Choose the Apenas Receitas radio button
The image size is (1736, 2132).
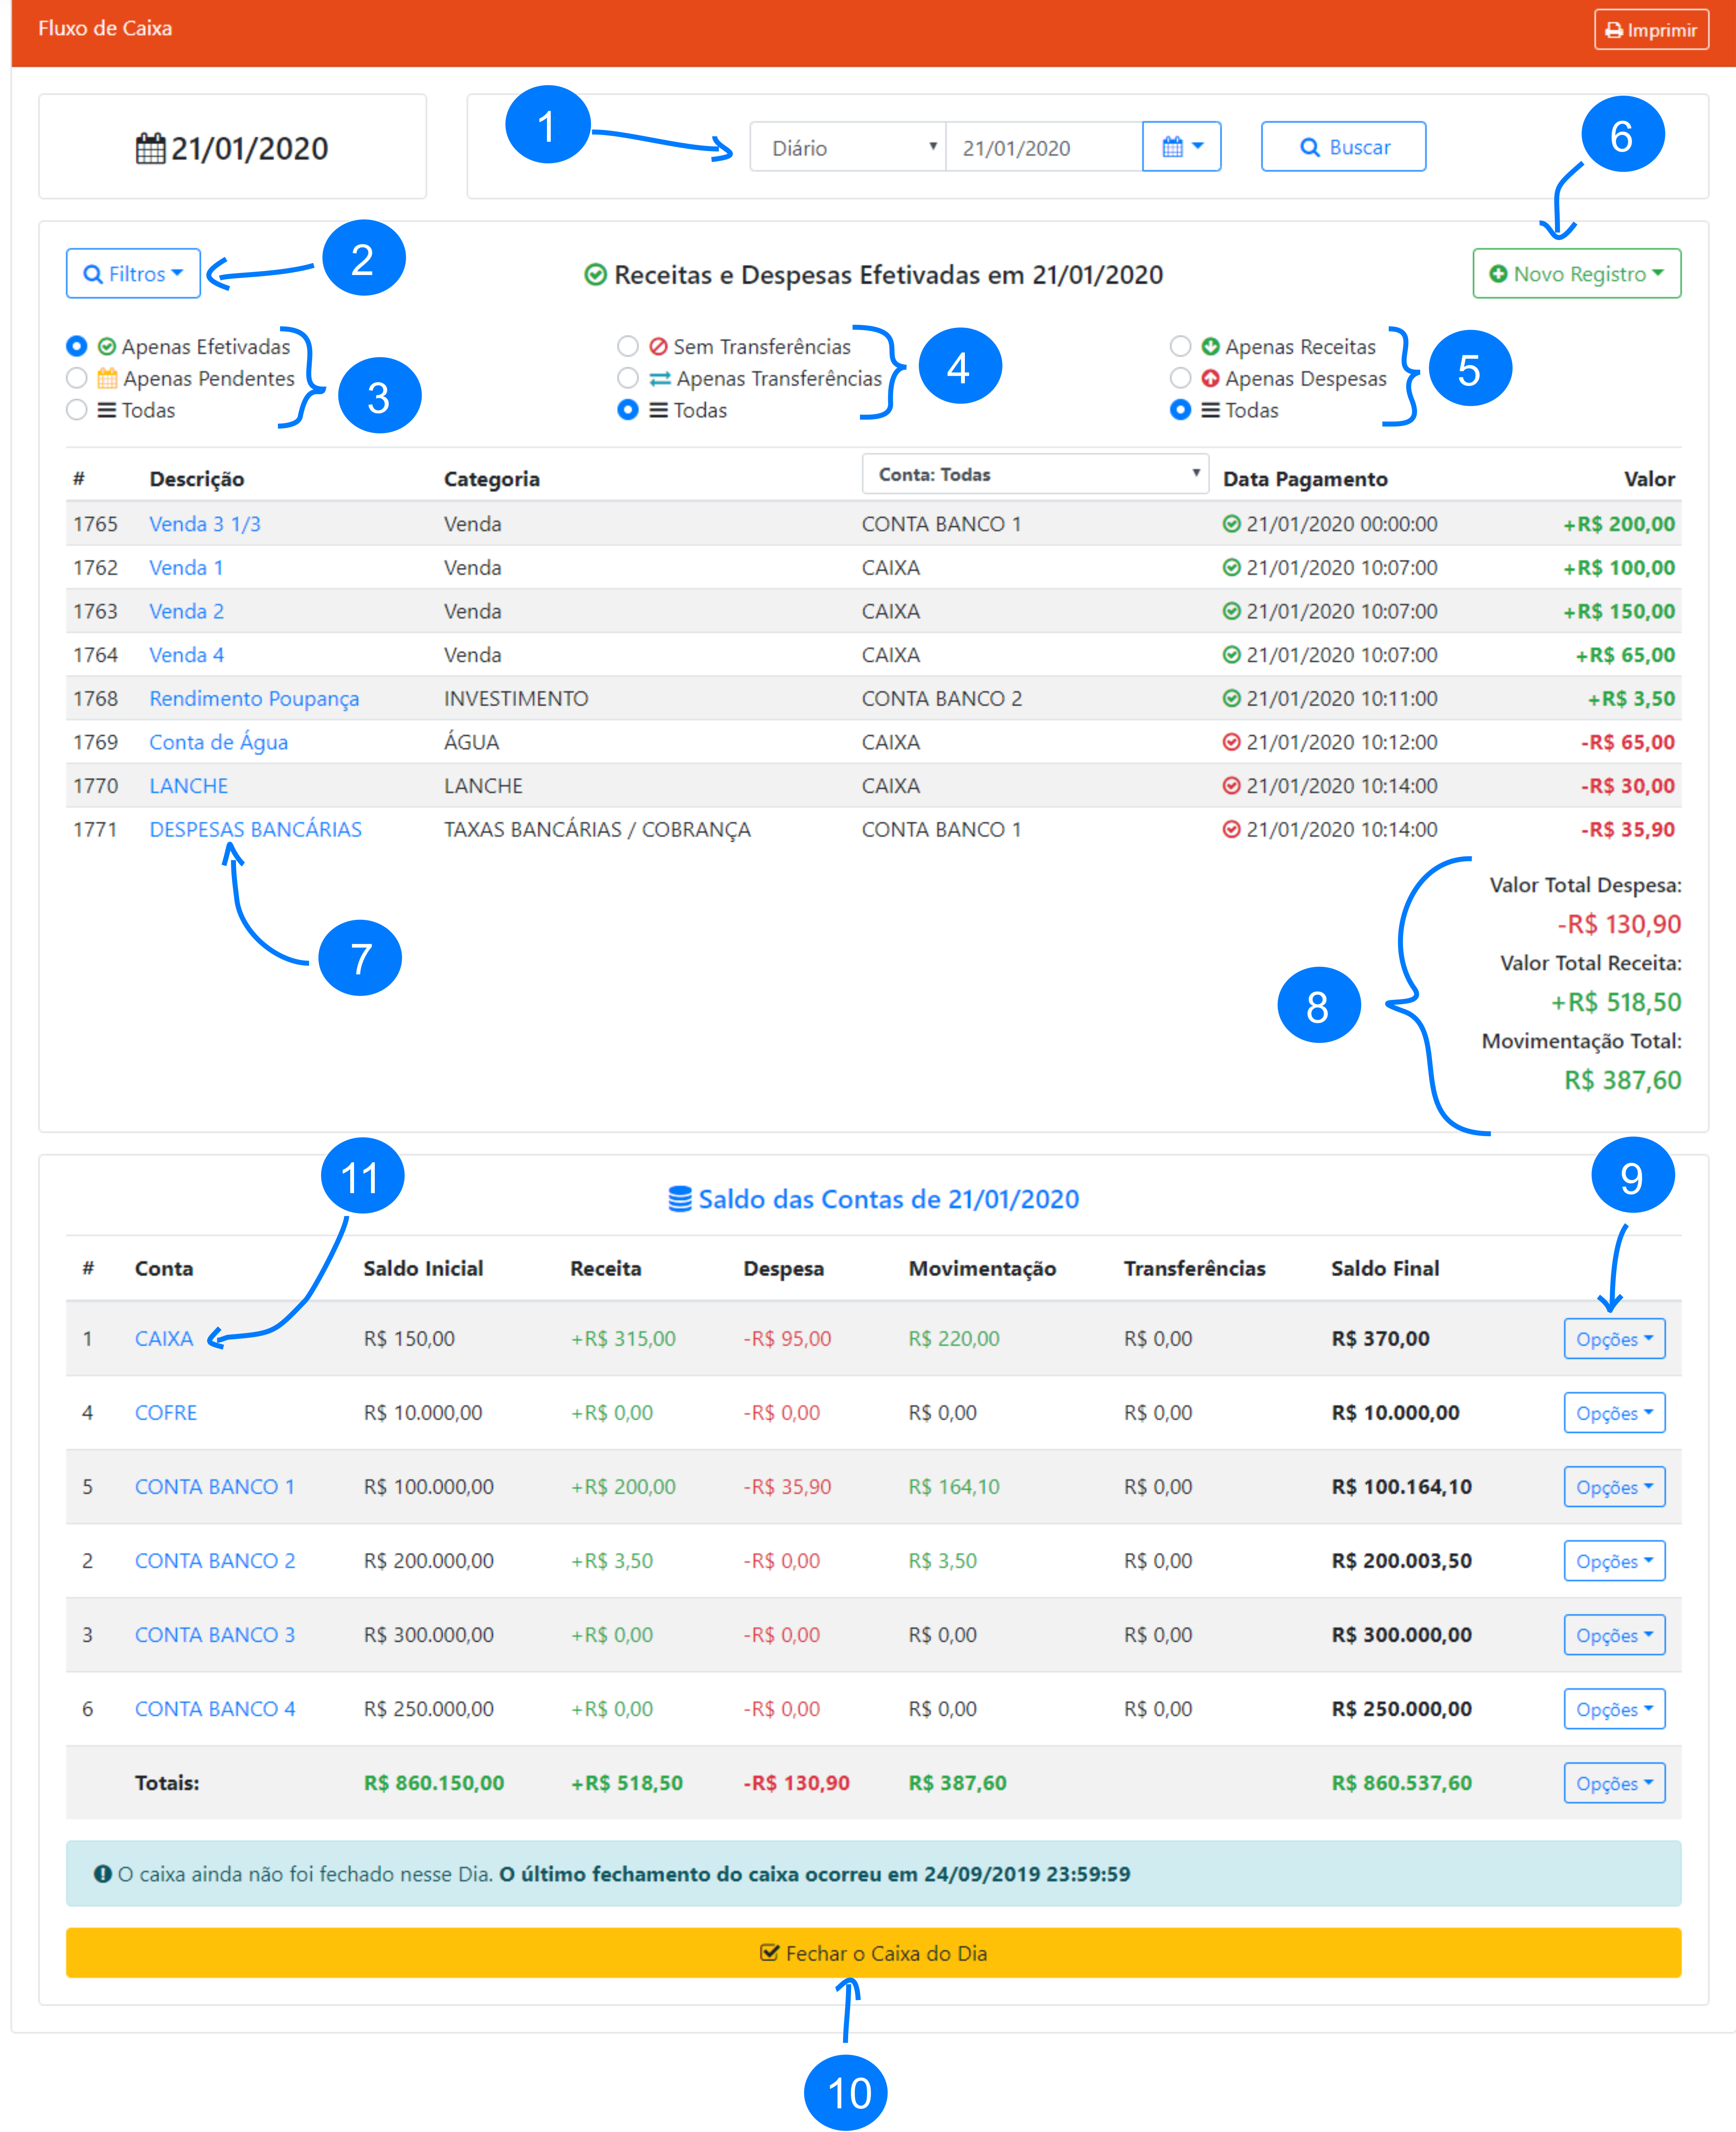pyautogui.click(x=1180, y=346)
